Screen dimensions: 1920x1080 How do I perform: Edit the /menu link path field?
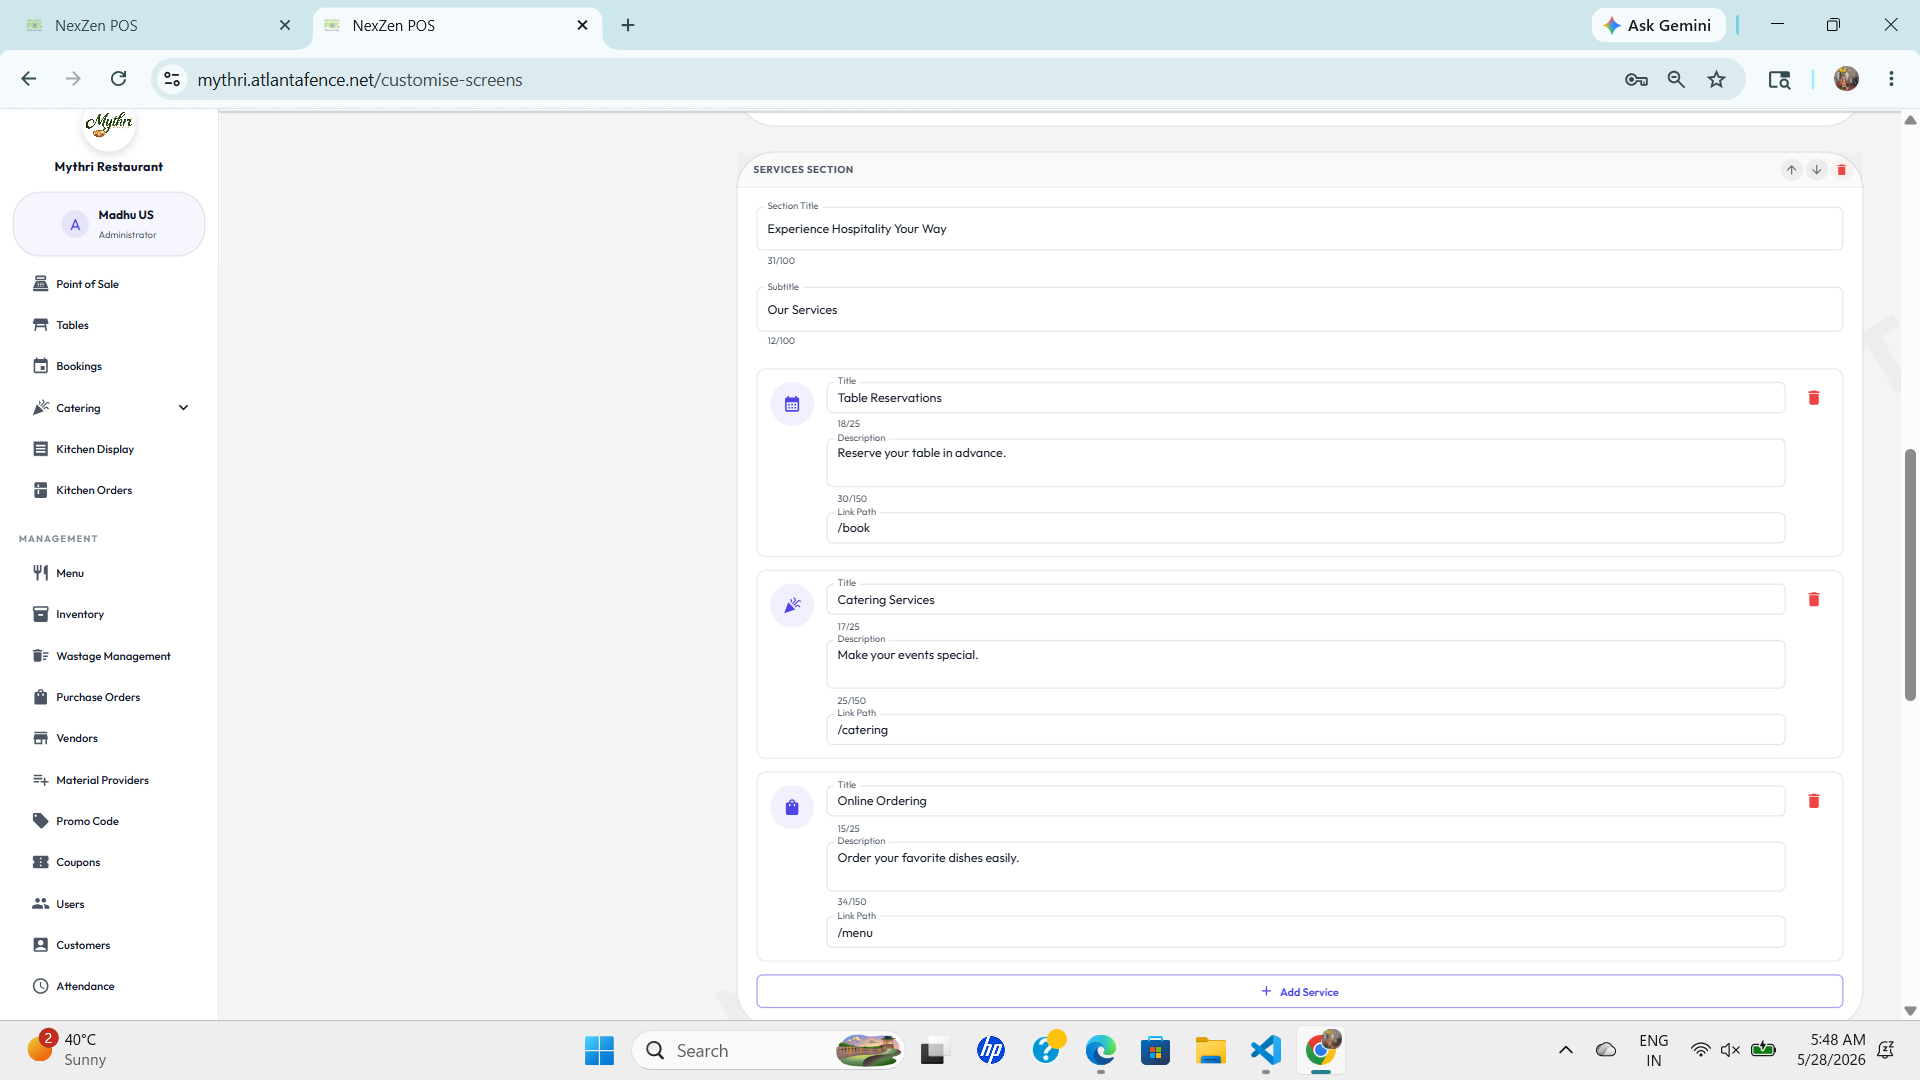coord(1305,933)
